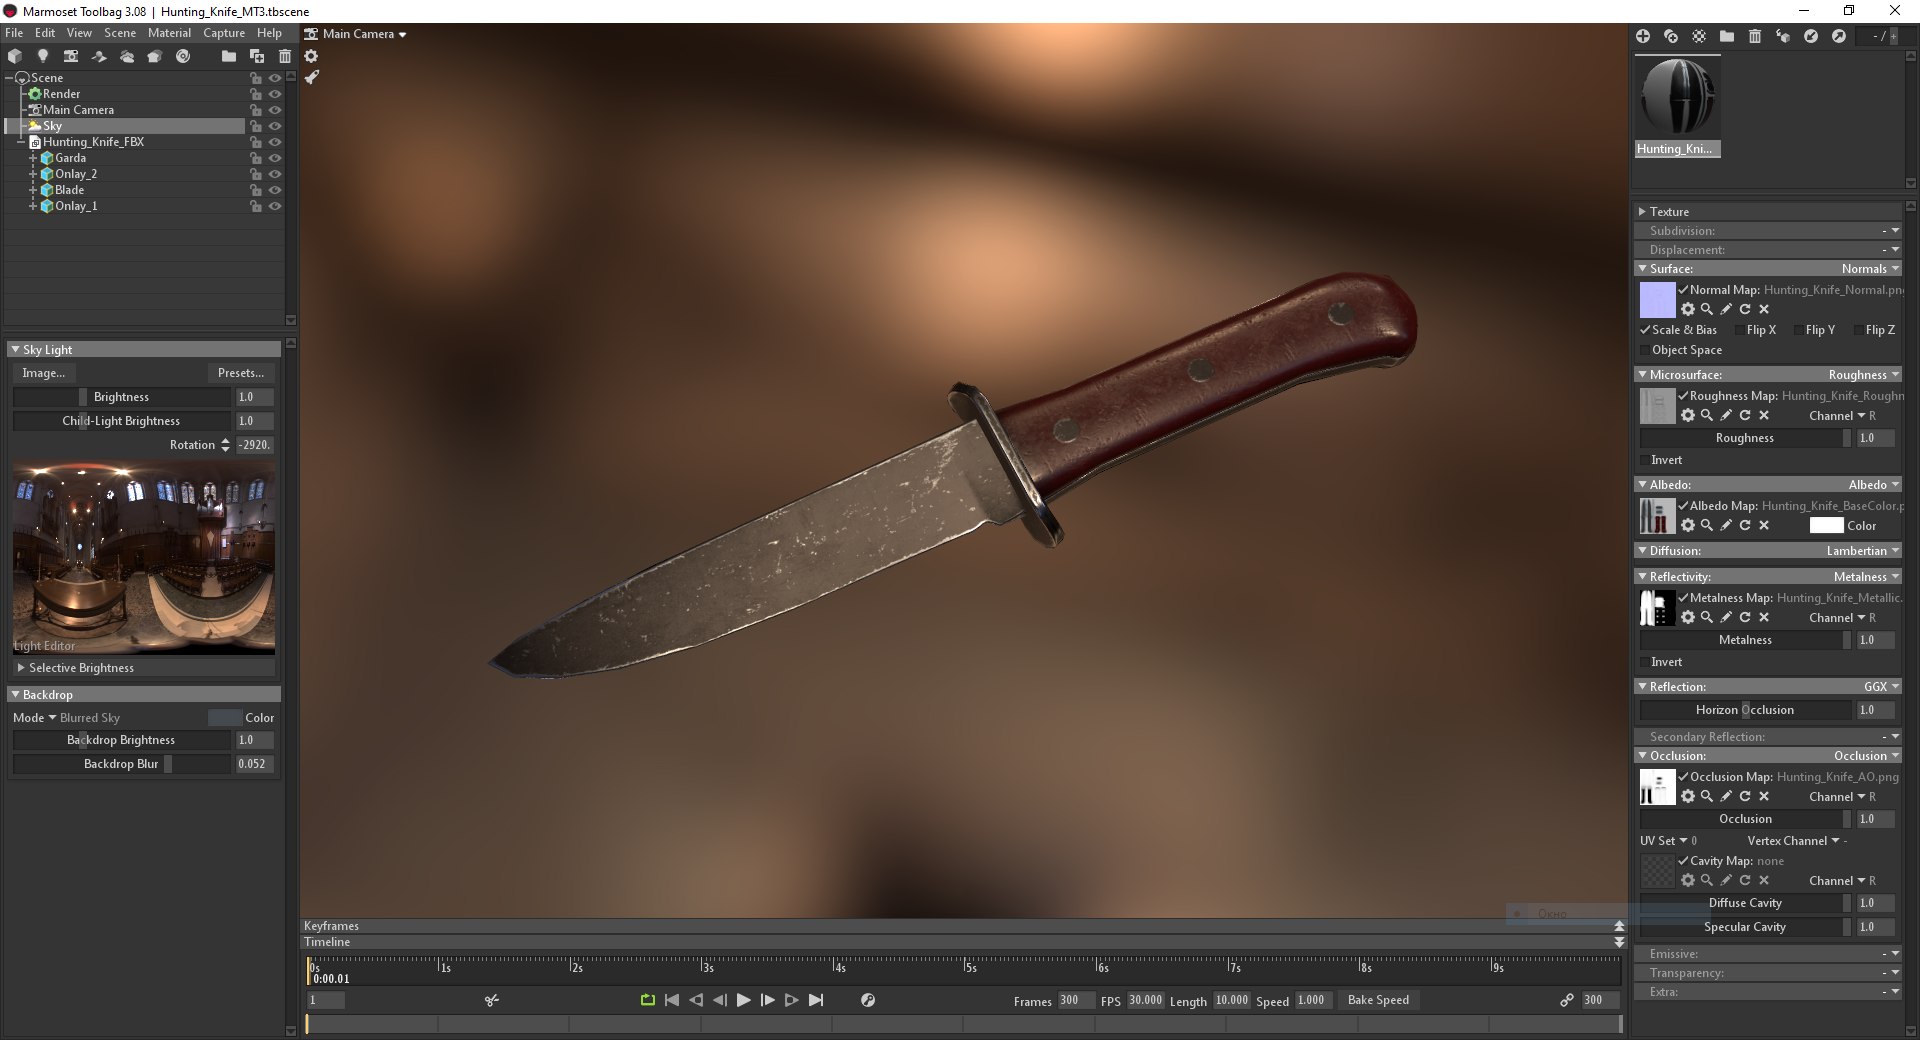Open the File menu

tap(14, 33)
